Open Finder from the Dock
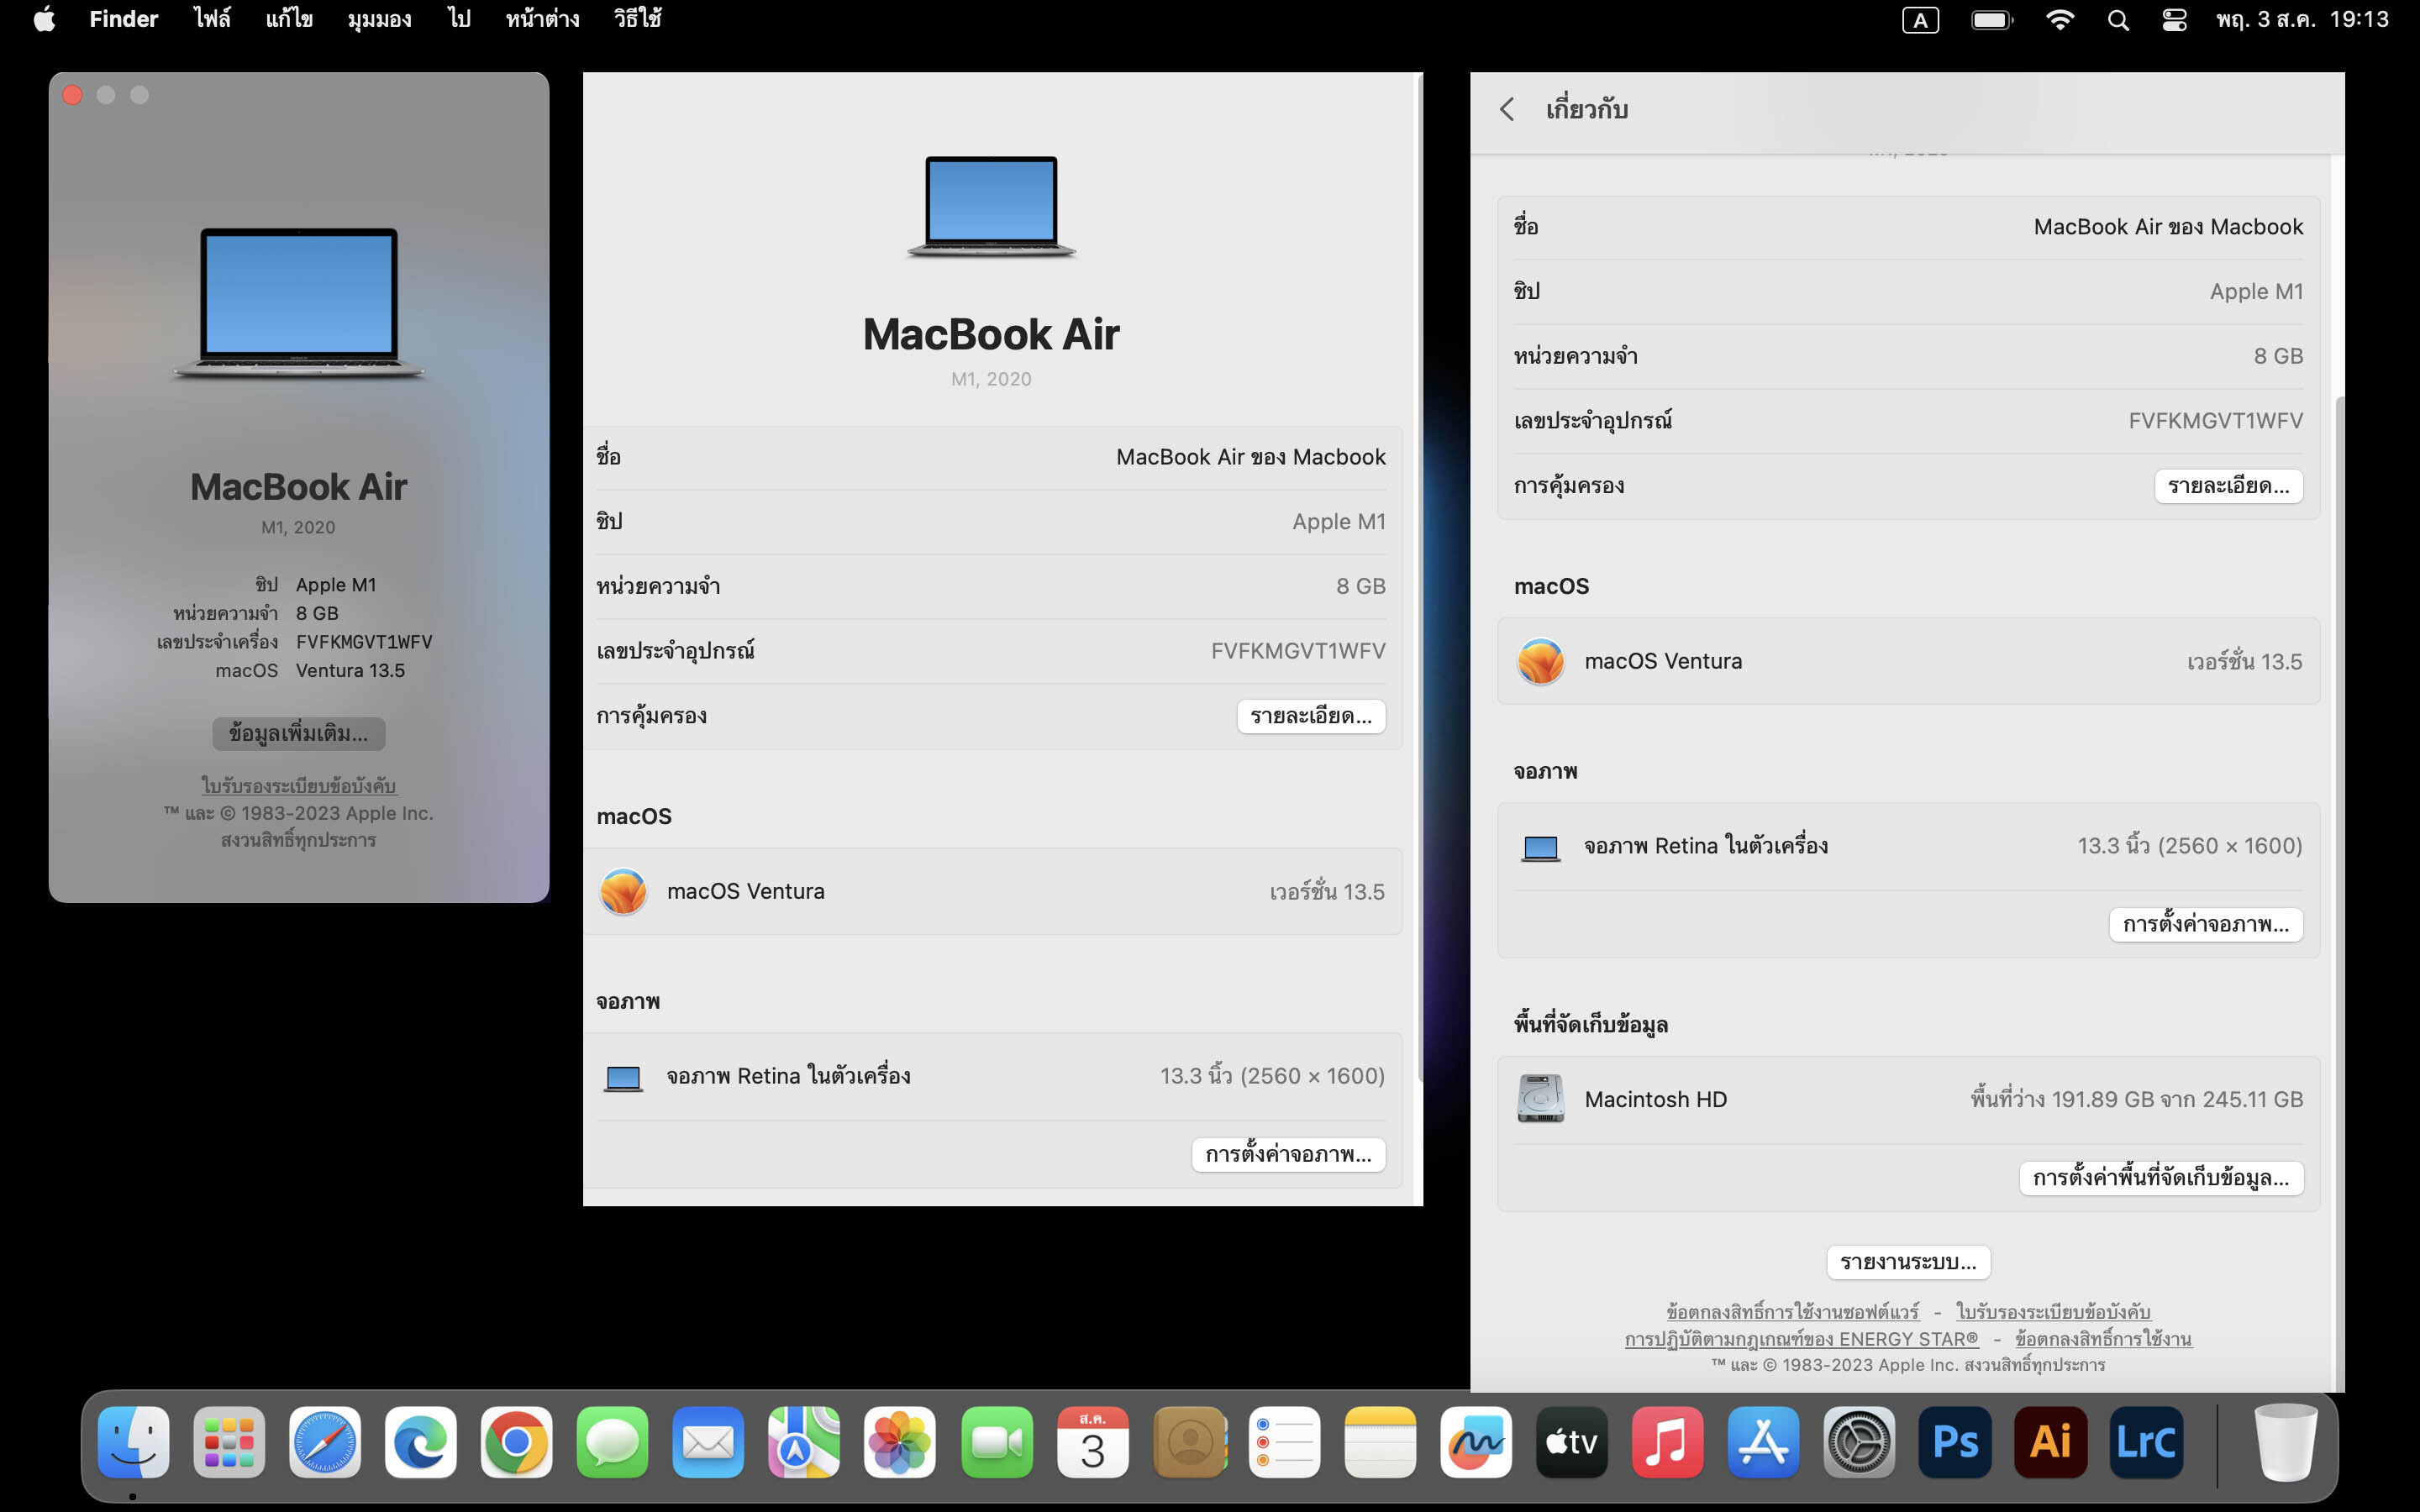 click(x=133, y=1442)
